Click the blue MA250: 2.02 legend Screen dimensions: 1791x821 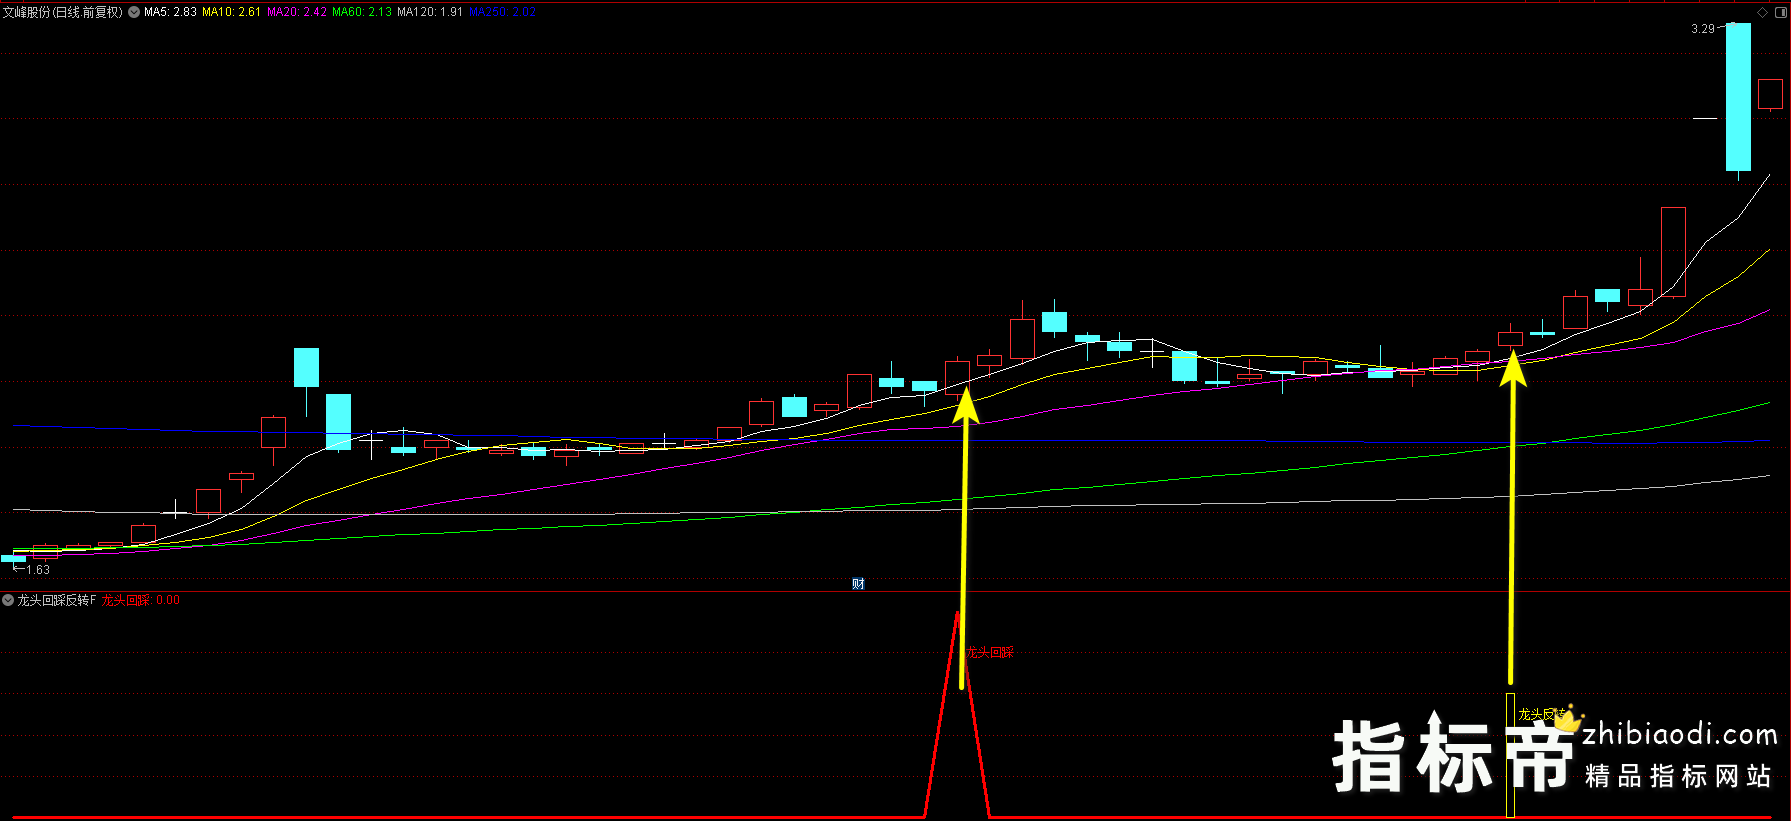[x=503, y=12]
